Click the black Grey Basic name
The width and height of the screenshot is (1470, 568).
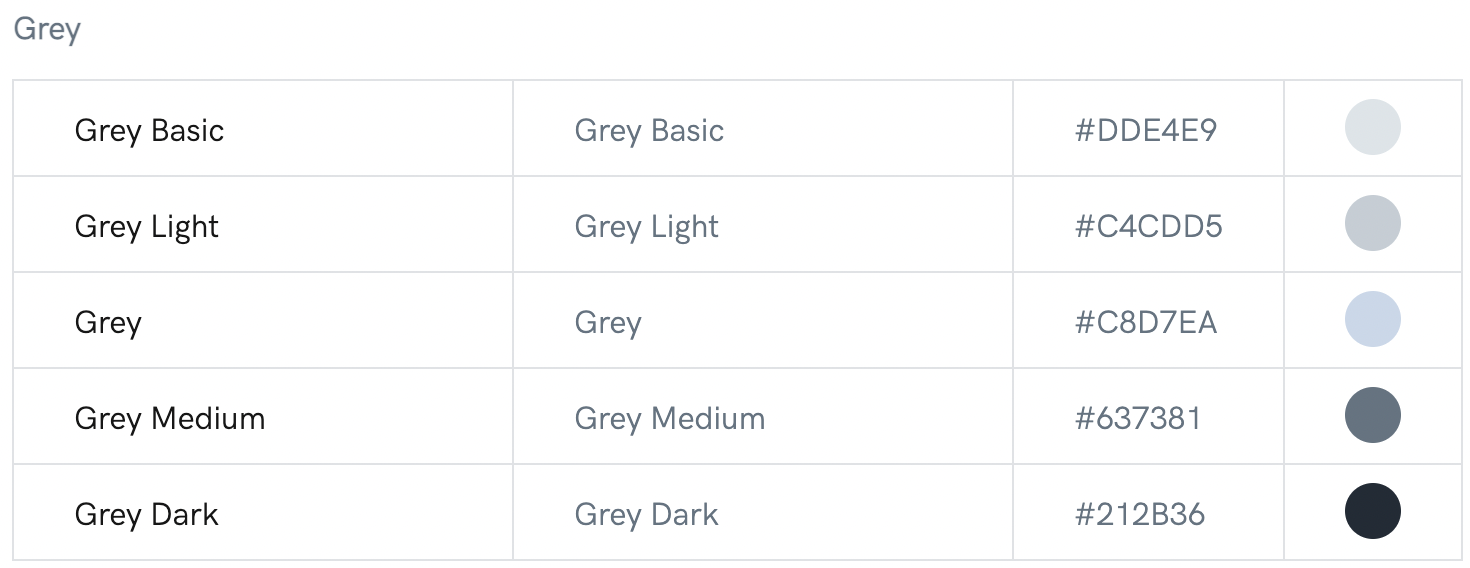tap(149, 130)
